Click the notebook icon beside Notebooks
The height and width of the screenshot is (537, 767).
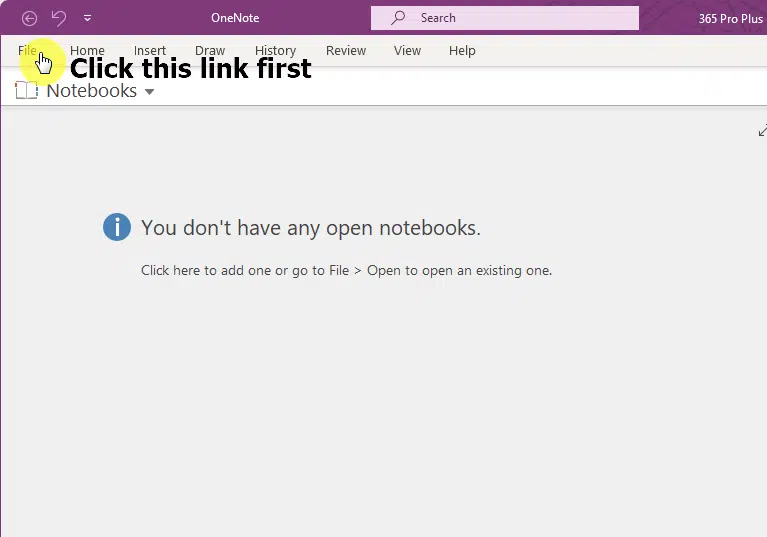[x=26, y=90]
